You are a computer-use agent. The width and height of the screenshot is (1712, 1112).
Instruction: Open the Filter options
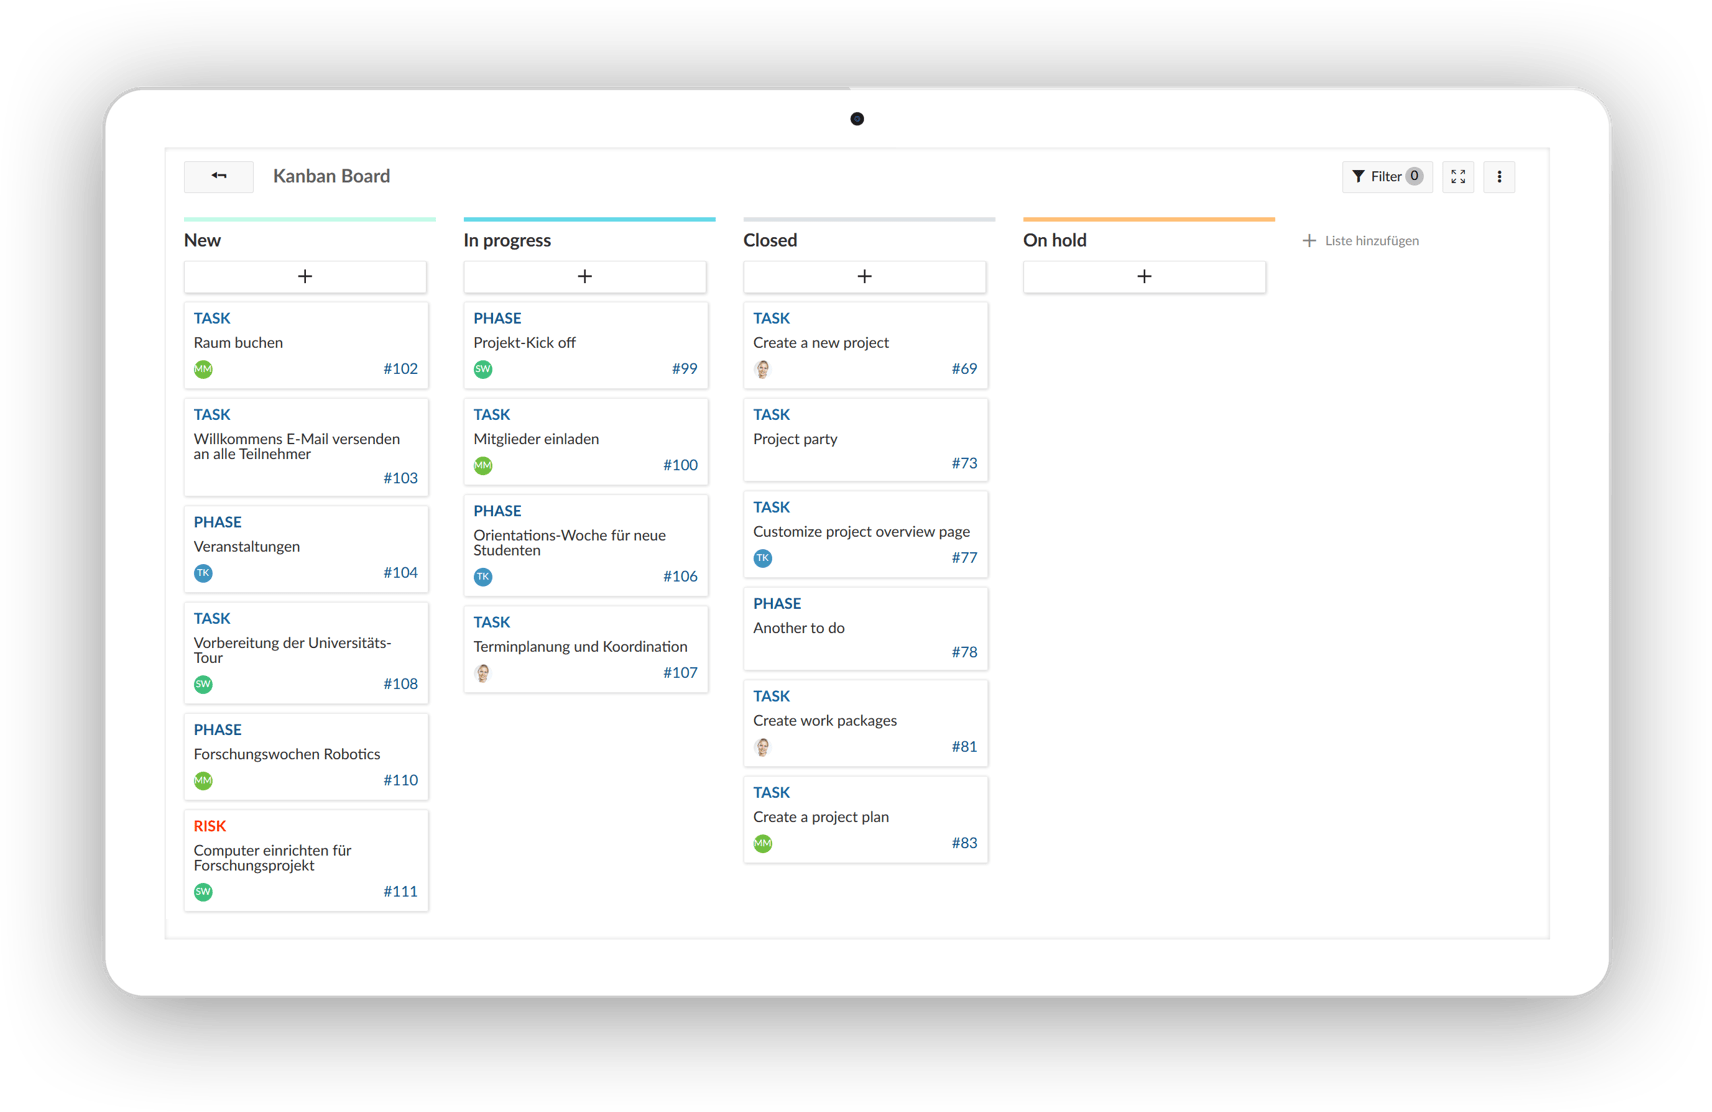tap(1386, 177)
